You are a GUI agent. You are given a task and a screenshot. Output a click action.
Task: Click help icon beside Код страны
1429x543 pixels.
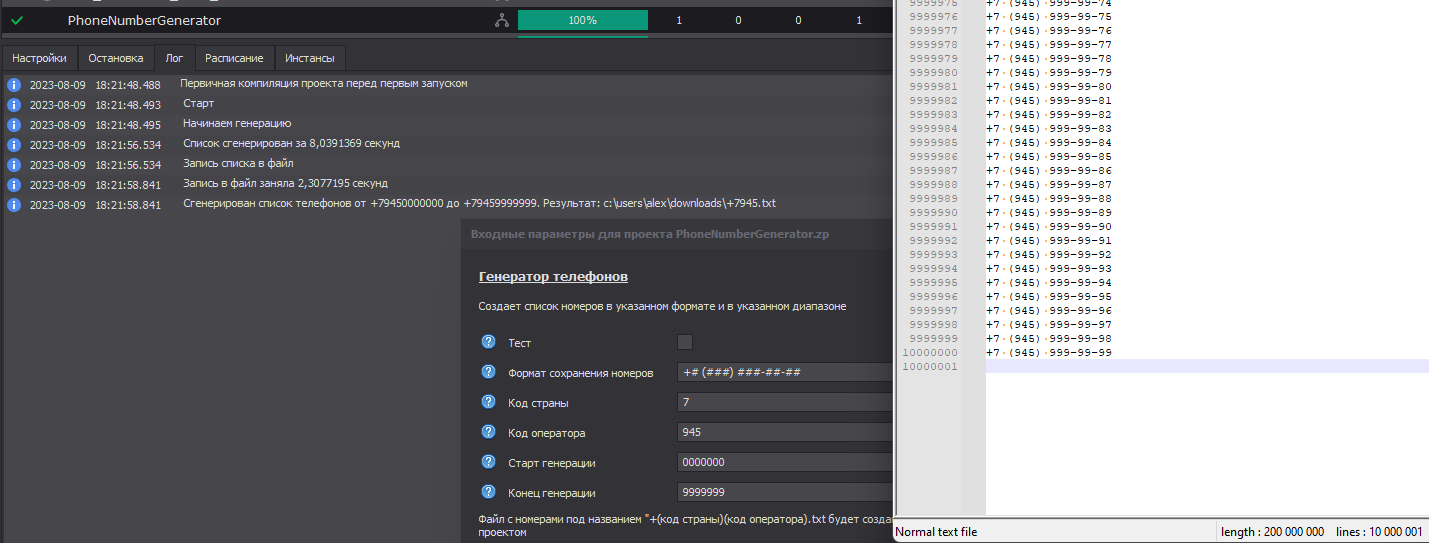click(489, 402)
